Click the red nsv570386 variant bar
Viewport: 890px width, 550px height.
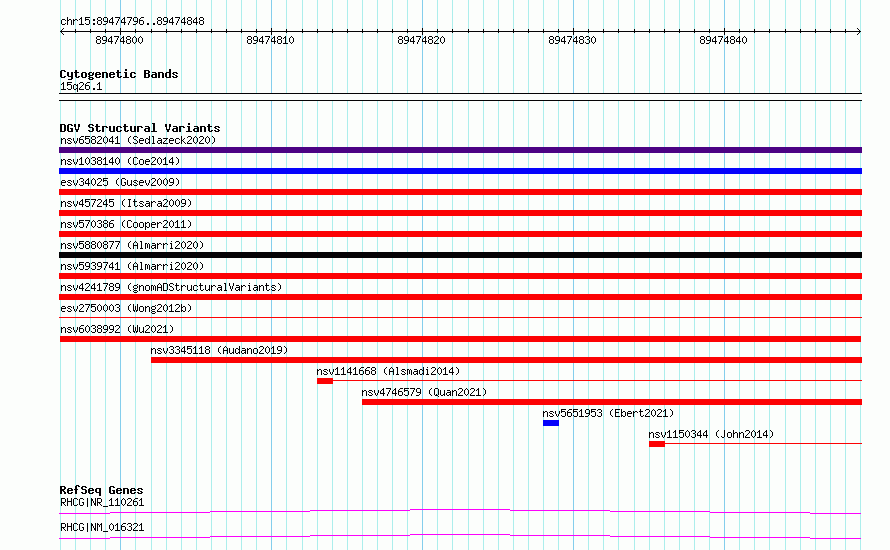point(460,234)
